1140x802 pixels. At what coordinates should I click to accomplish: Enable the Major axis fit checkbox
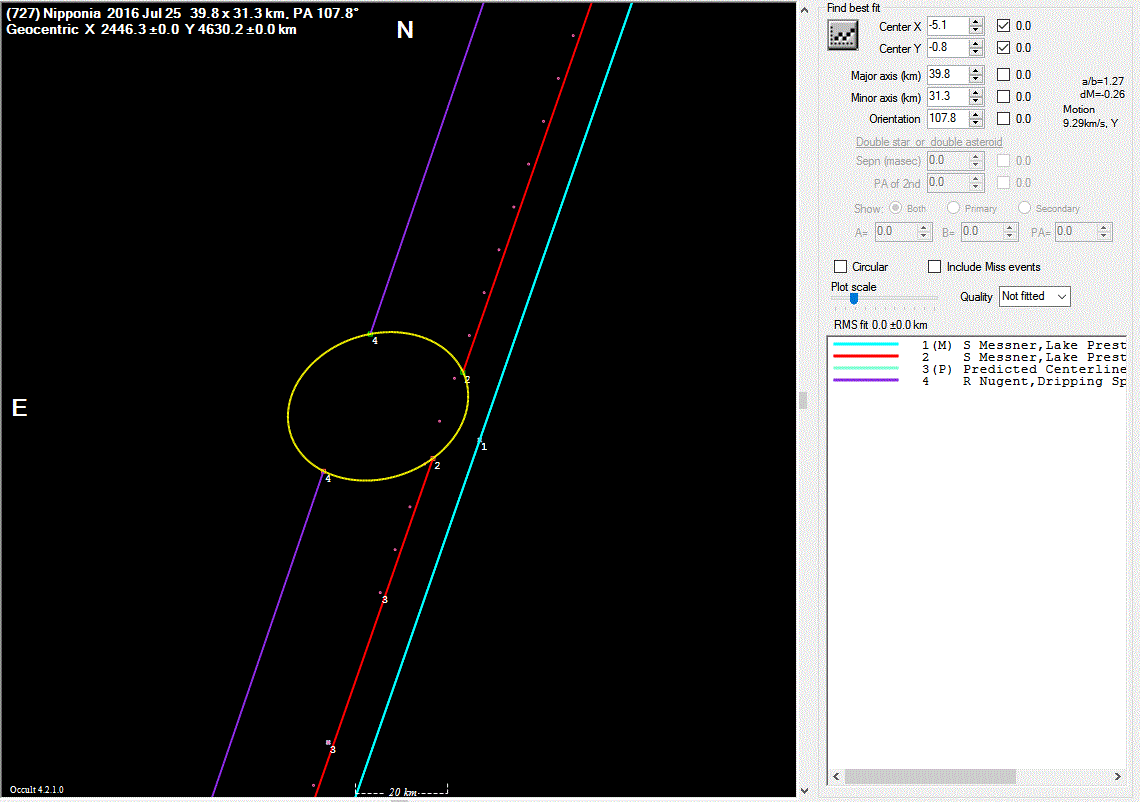(x=1004, y=75)
